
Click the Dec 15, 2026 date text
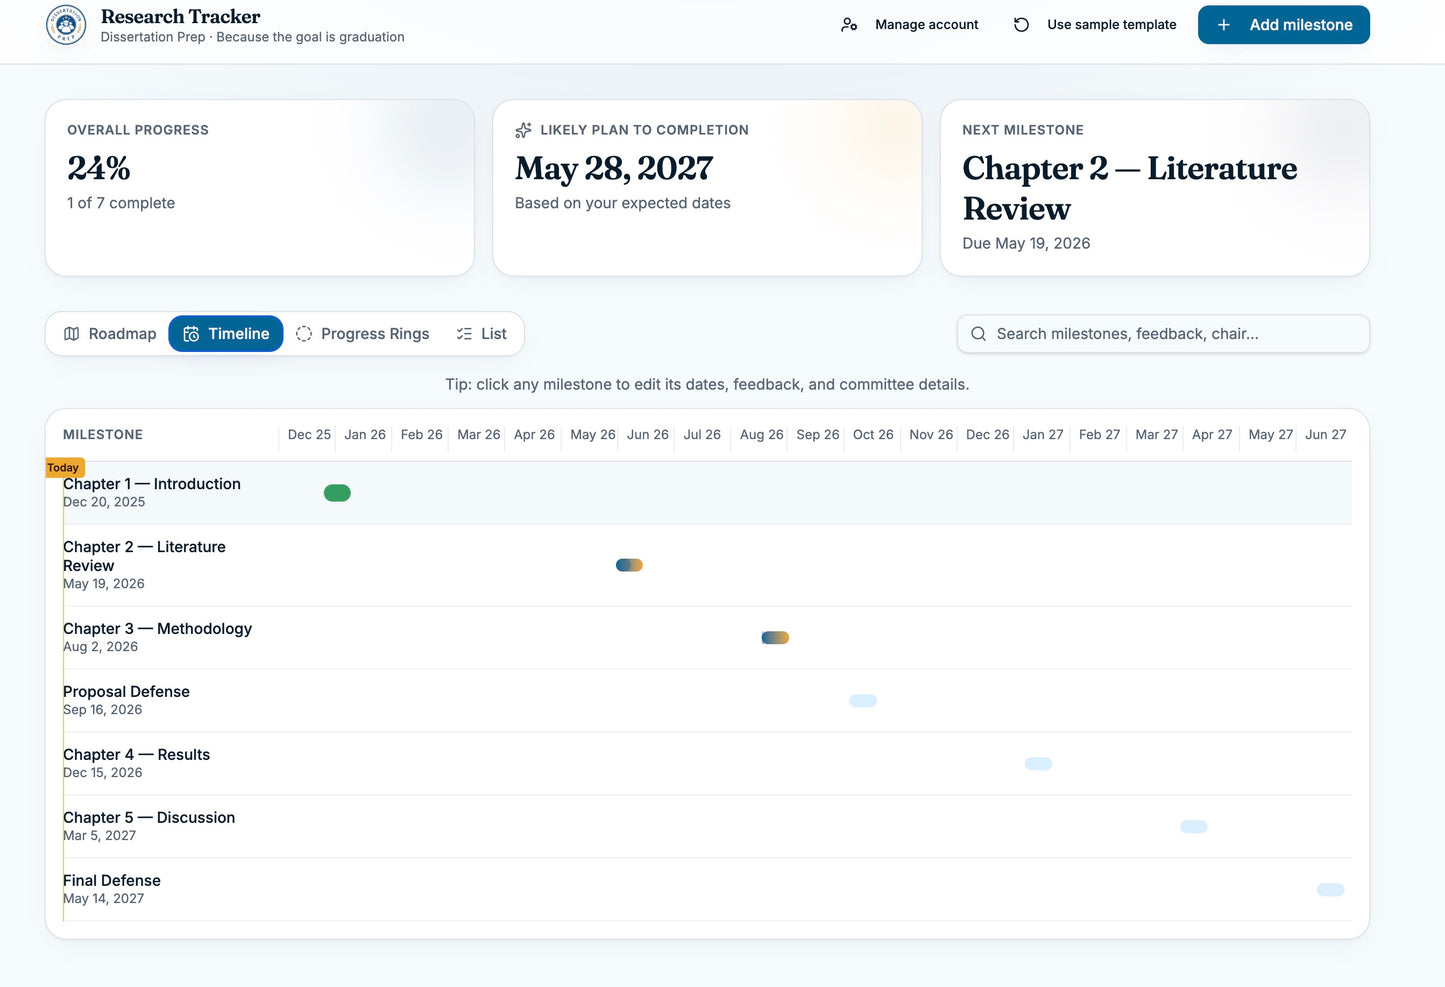pos(102,773)
